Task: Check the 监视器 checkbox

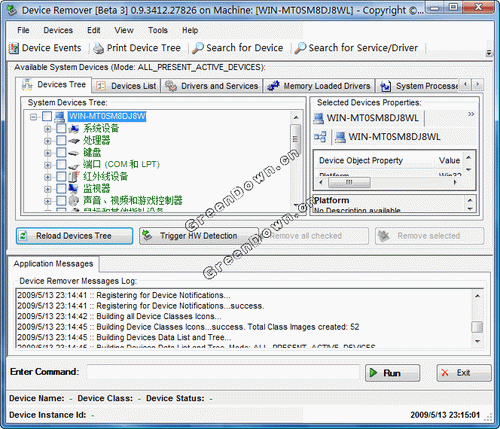Action: [61, 189]
